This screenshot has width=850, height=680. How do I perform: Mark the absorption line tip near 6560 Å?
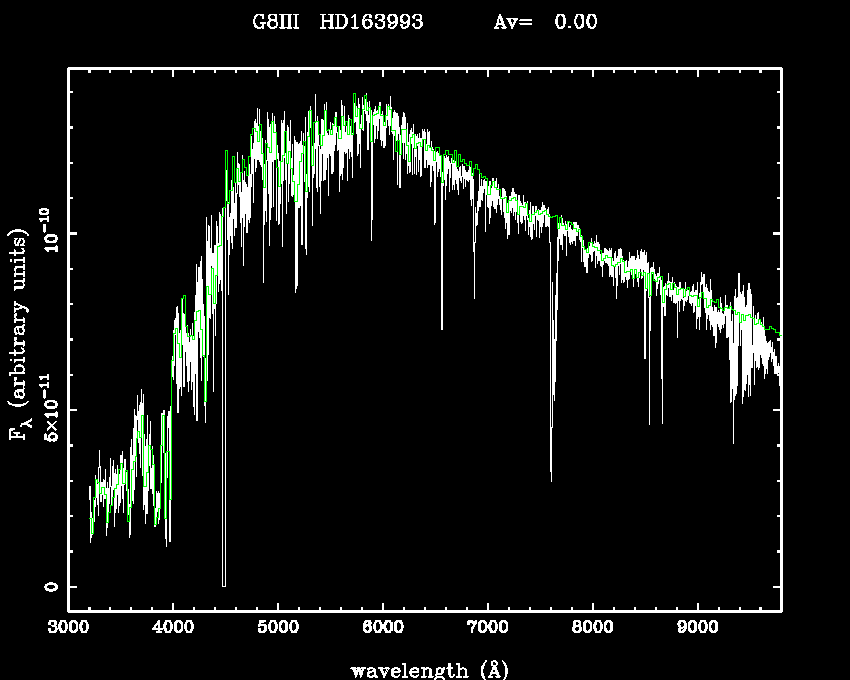441,327
